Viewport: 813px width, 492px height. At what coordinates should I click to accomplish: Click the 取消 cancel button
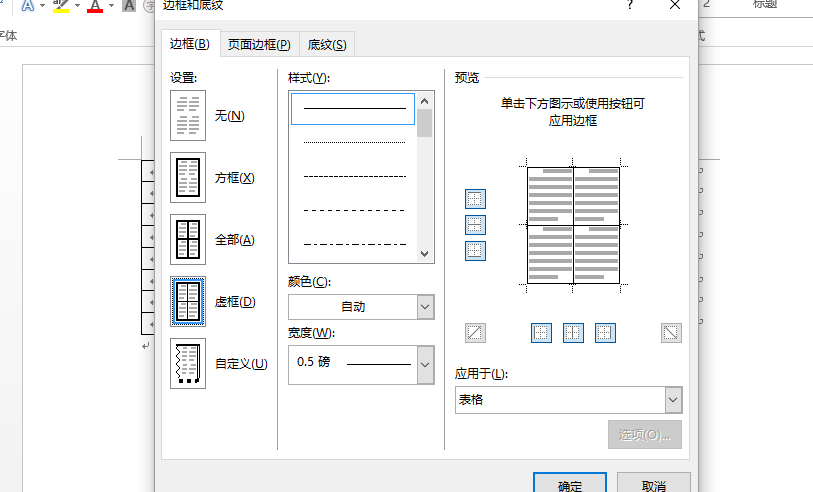click(653, 483)
